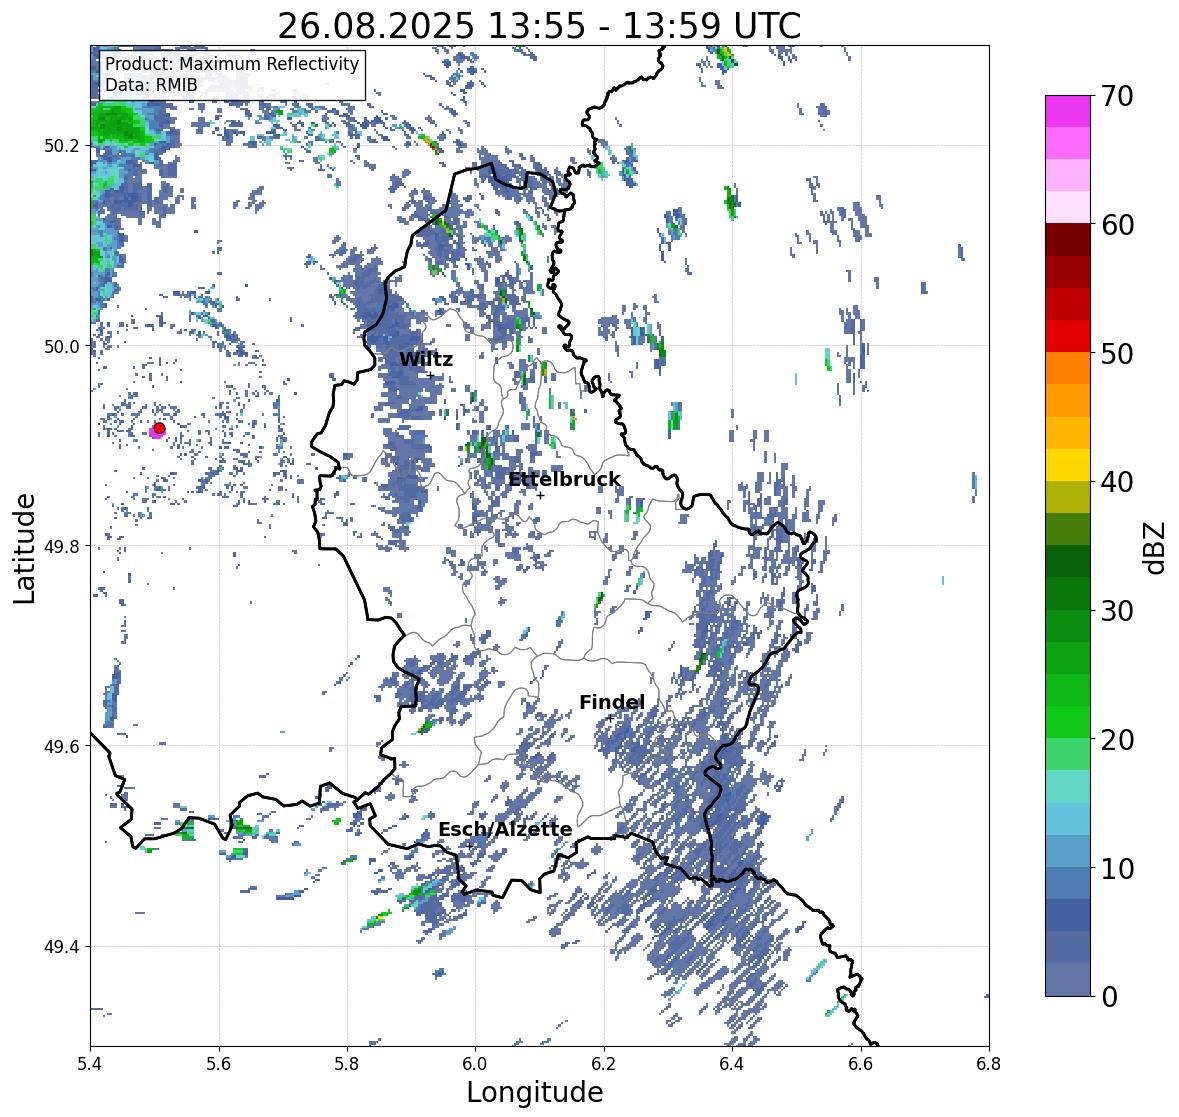This screenshot has width=1179, height=1117.
Task: Click longitude tick label 5.8
Action: (347, 1064)
